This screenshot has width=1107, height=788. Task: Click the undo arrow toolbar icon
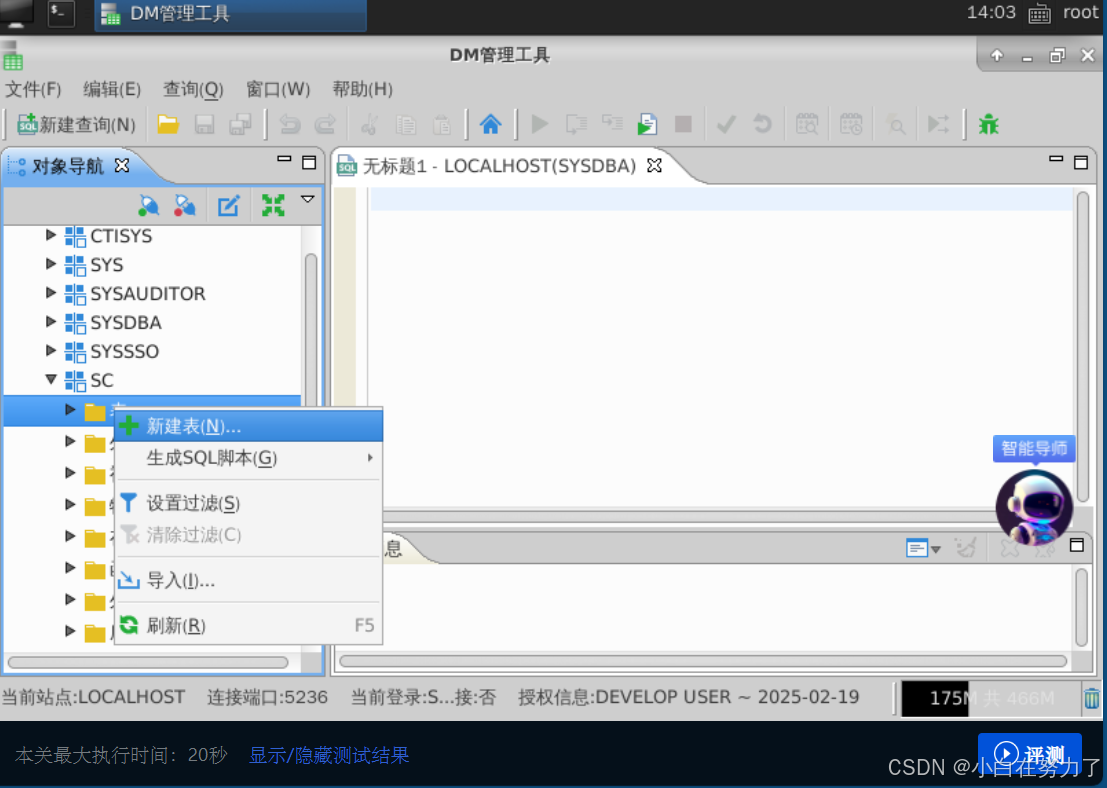click(289, 125)
